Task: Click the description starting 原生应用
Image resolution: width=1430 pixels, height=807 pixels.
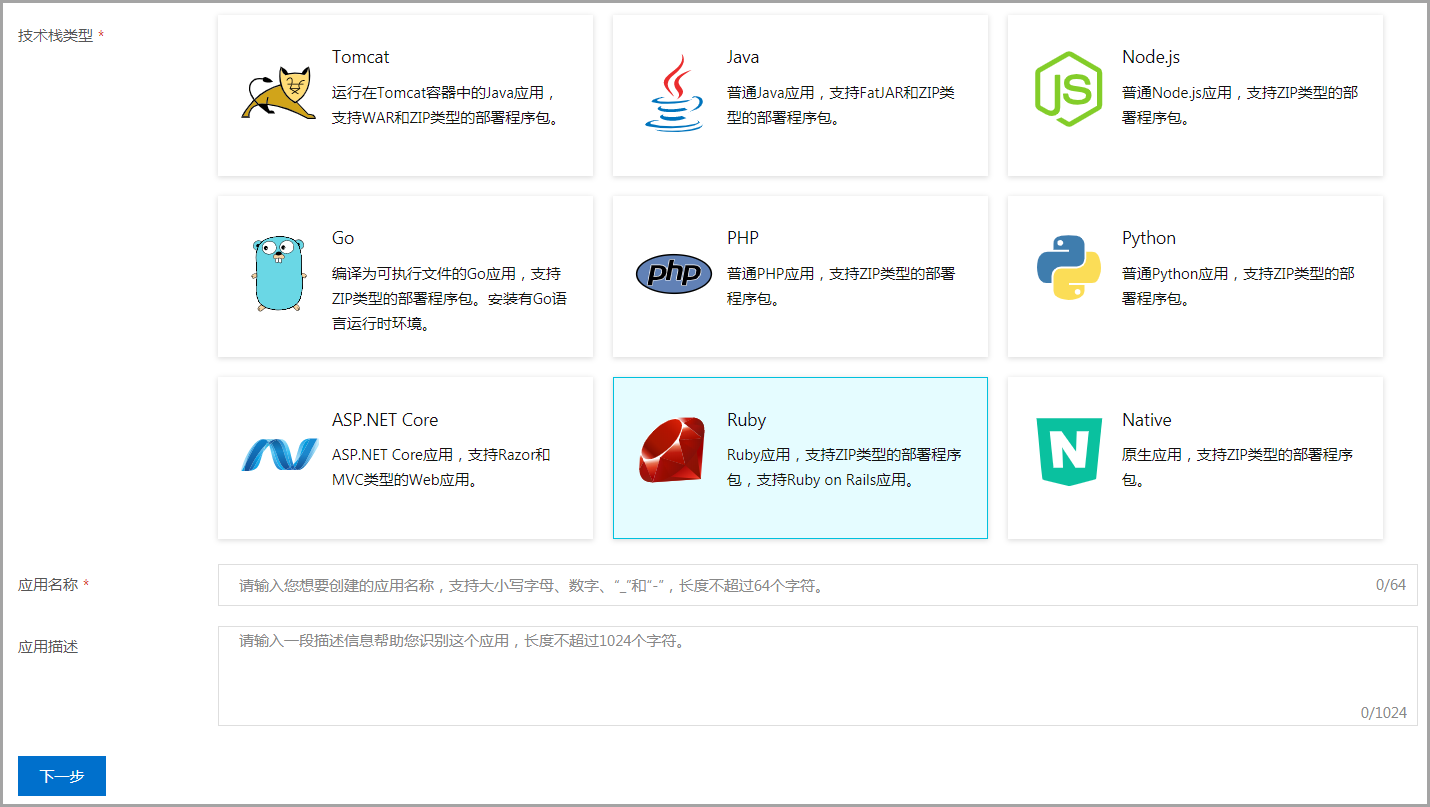Action: pyautogui.click(x=1238, y=467)
